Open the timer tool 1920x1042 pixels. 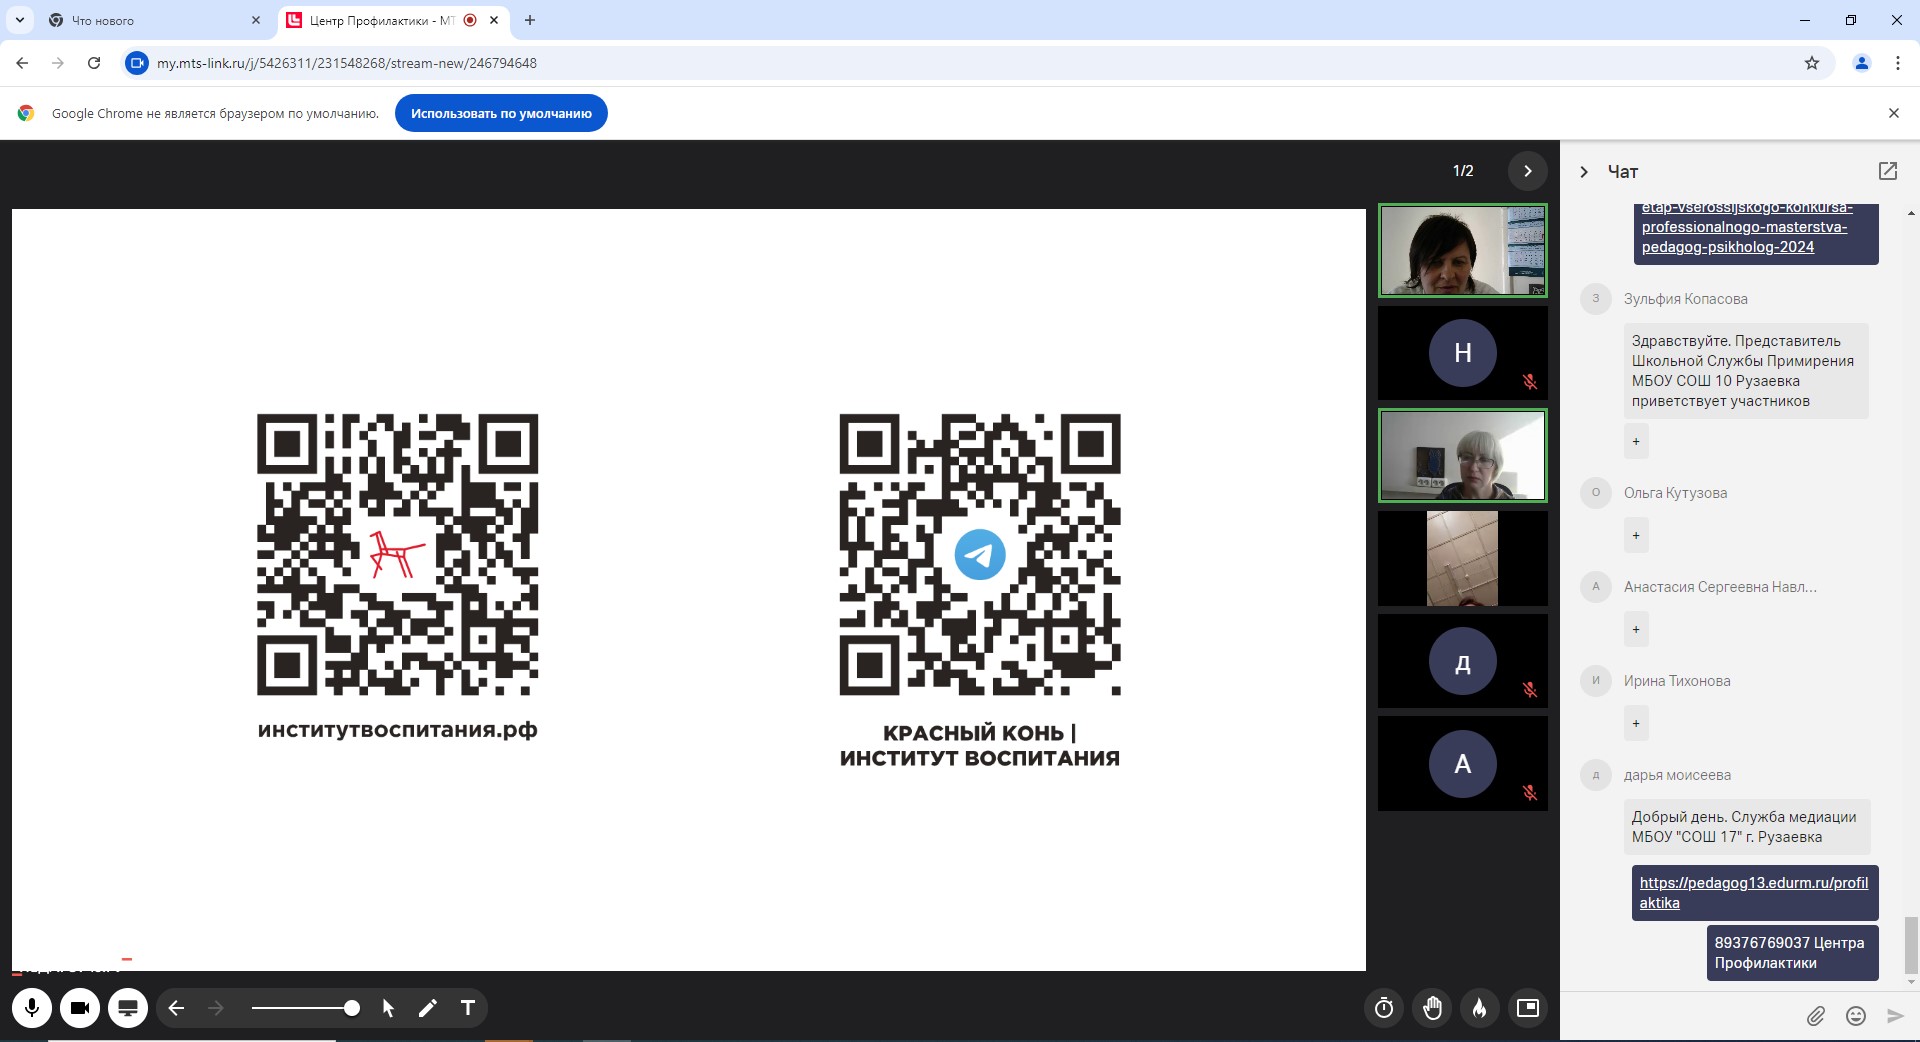pyautogui.click(x=1384, y=1008)
